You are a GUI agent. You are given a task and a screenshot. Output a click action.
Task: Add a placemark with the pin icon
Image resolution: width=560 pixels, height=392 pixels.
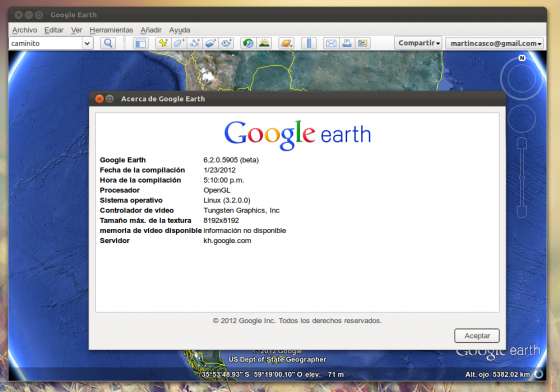click(x=163, y=43)
